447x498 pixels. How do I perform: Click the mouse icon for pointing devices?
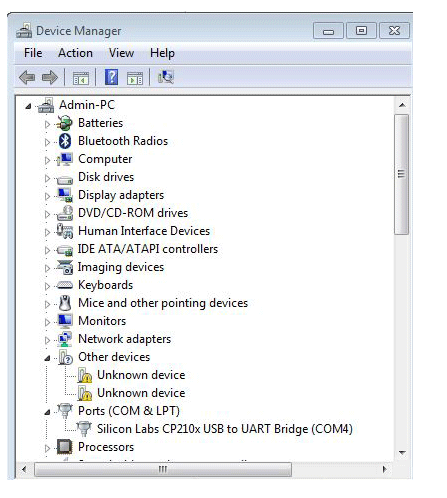(65, 303)
